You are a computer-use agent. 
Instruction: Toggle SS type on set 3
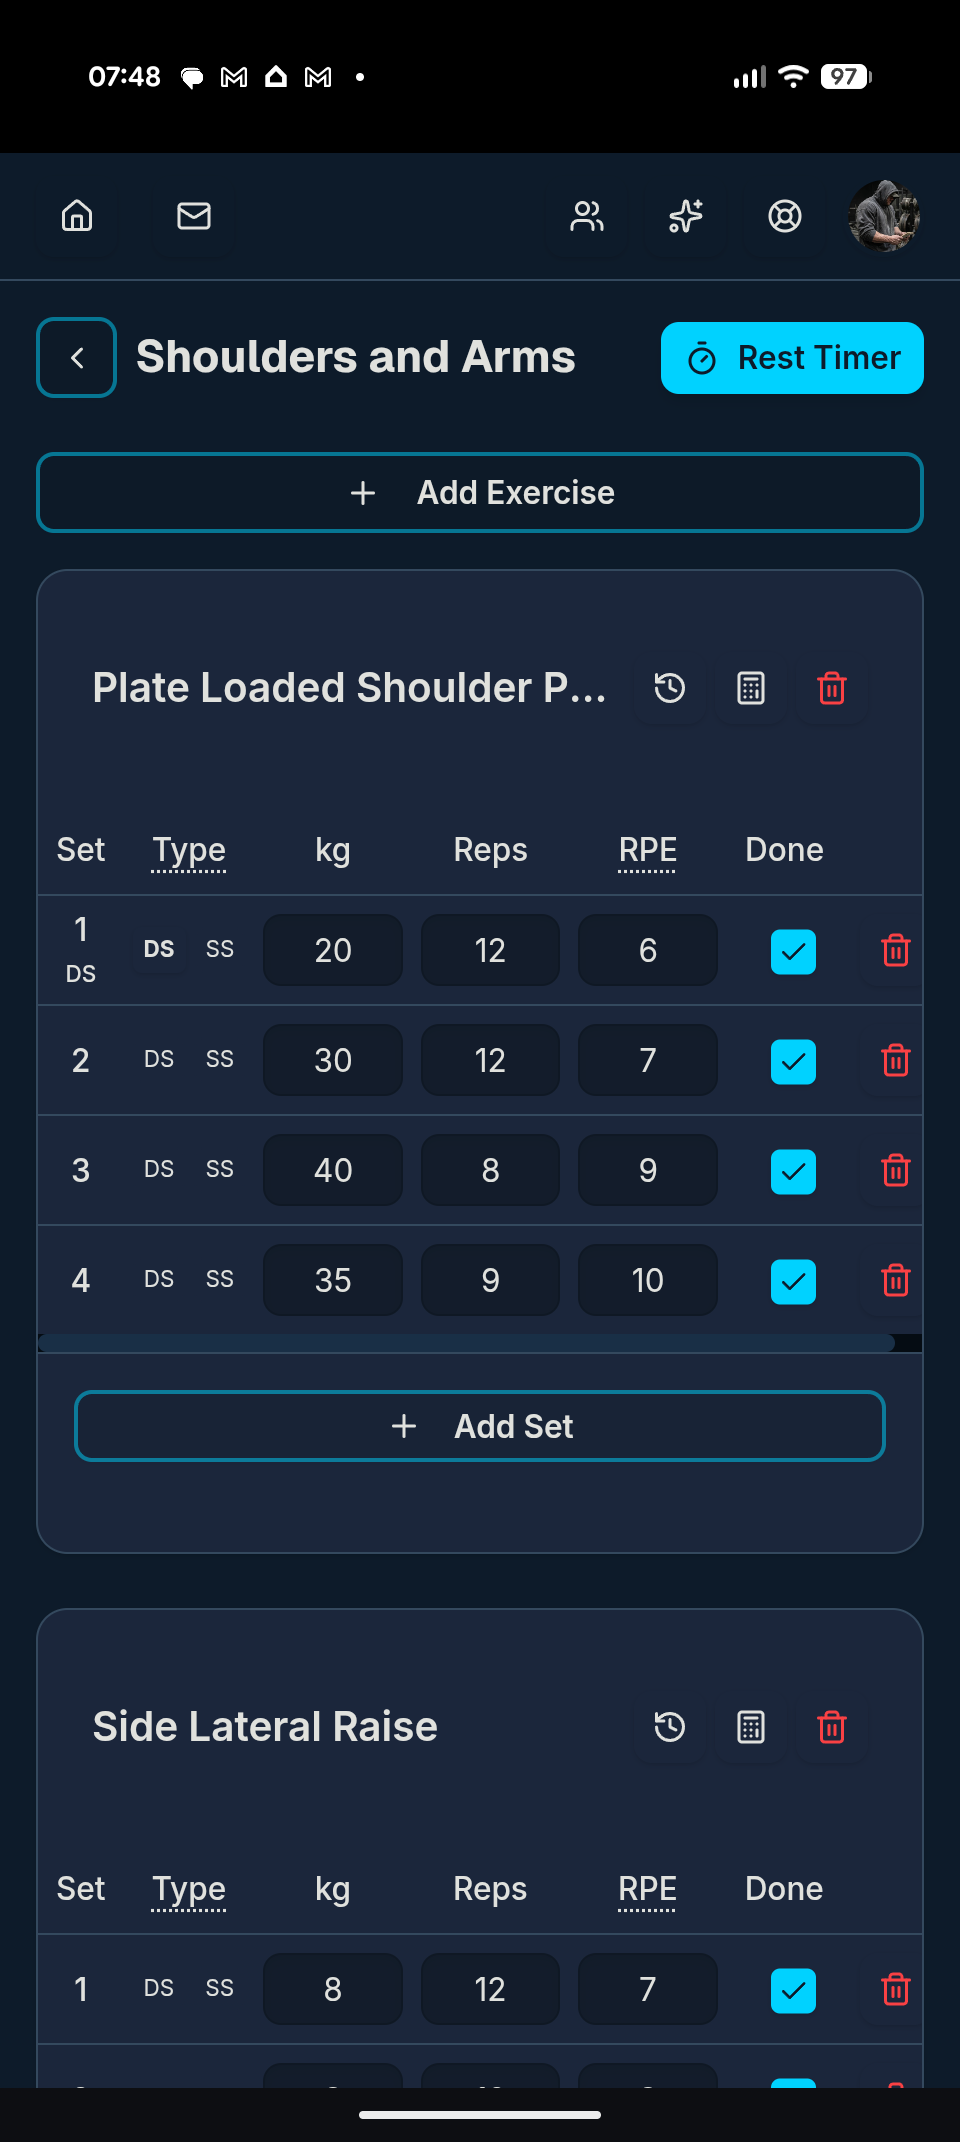pos(220,1169)
